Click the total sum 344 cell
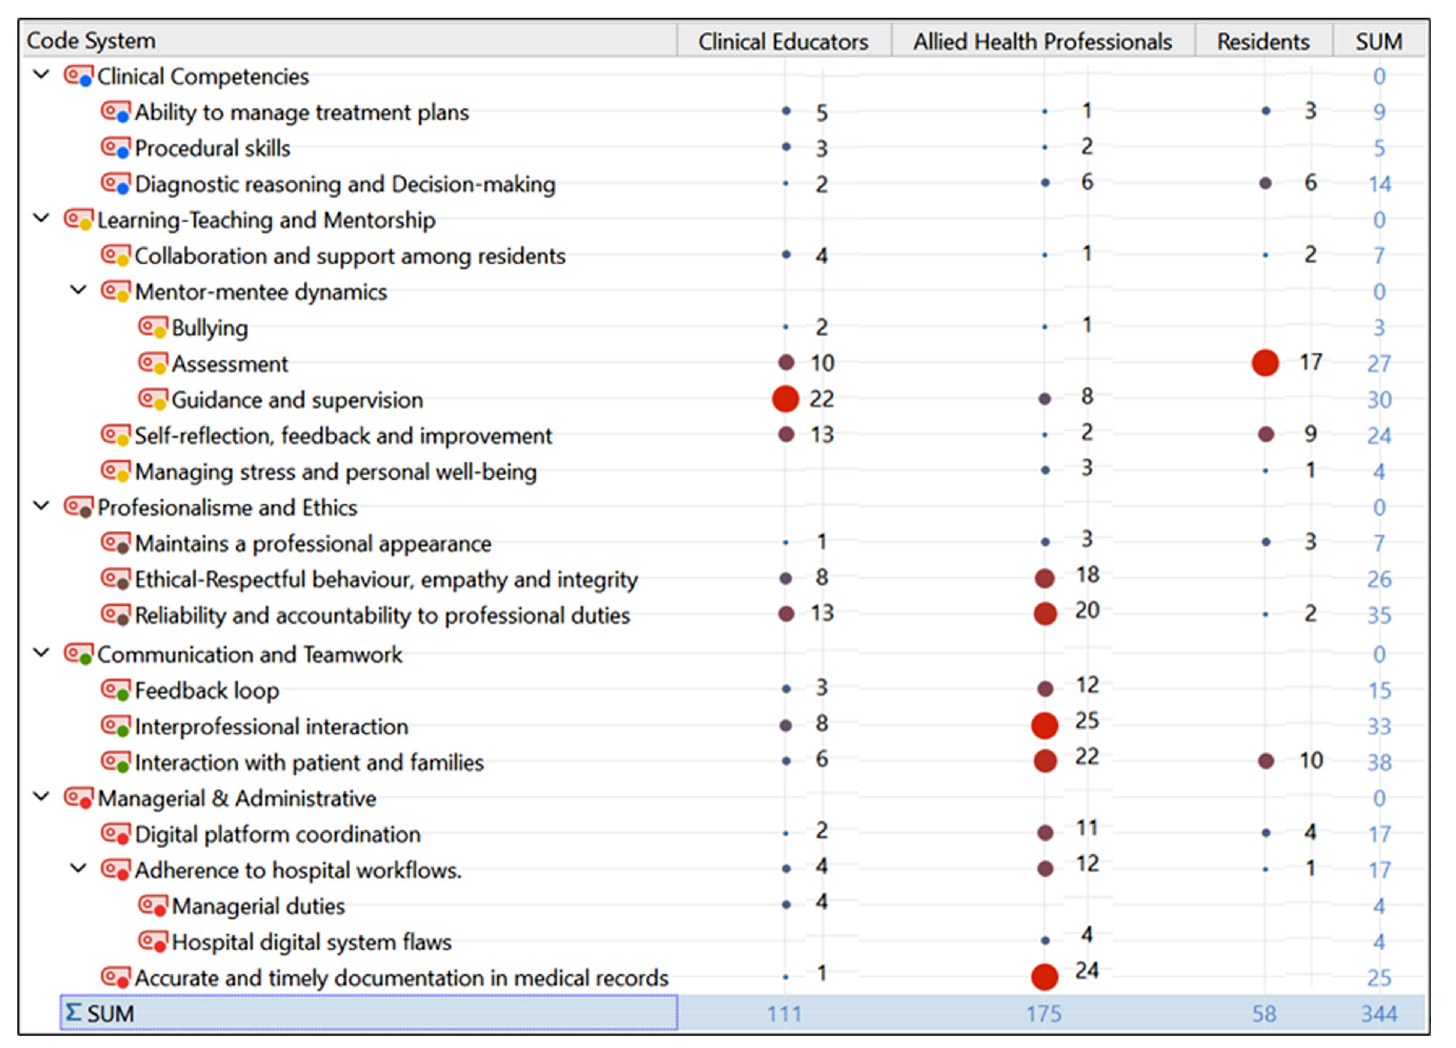This screenshot has width=1456, height=1048. (x=1378, y=1013)
